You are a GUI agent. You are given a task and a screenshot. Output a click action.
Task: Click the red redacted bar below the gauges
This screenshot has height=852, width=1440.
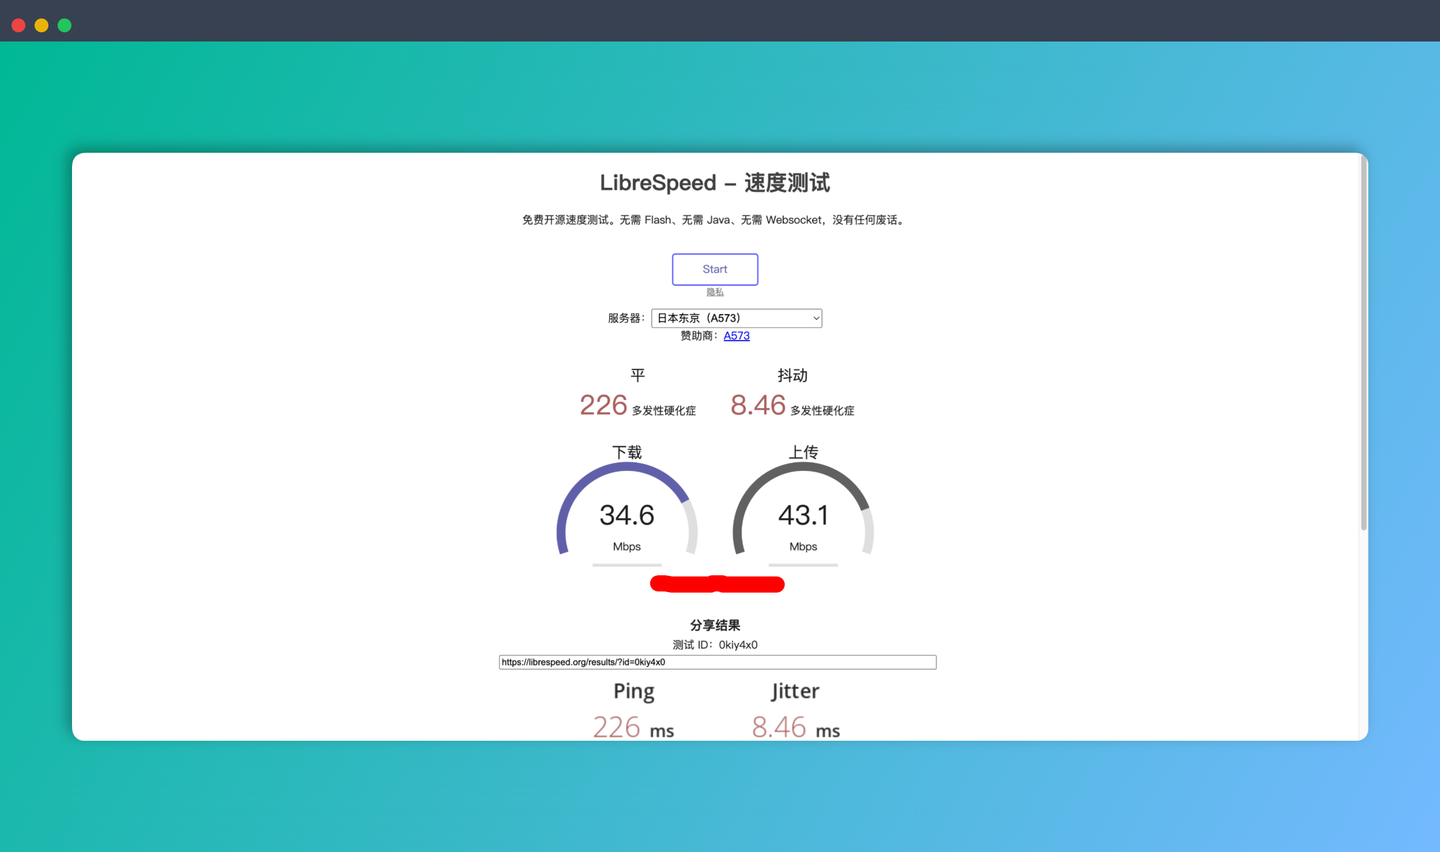click(717, 583)
